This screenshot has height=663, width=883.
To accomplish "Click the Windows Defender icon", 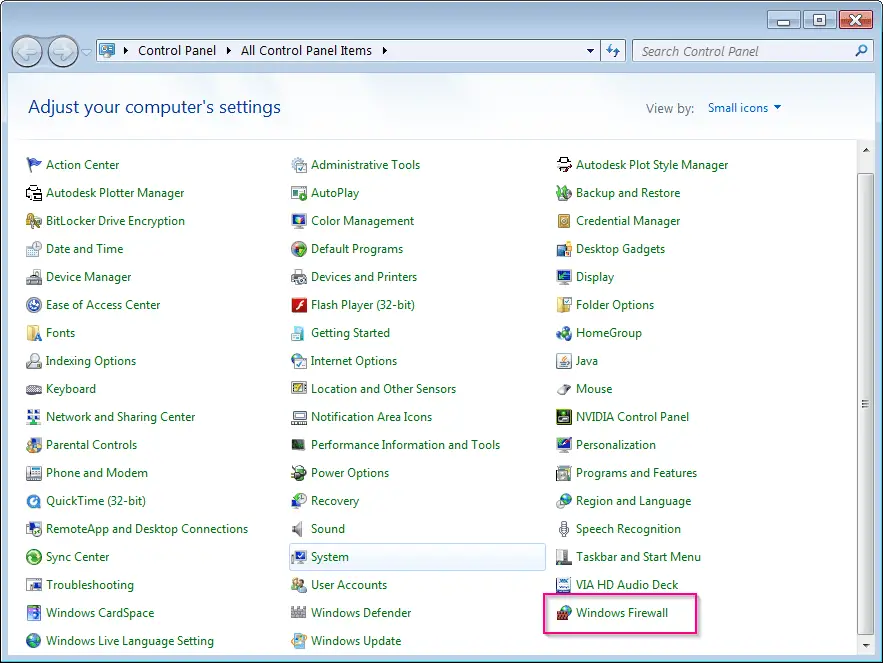I will [x=298, y=613].
